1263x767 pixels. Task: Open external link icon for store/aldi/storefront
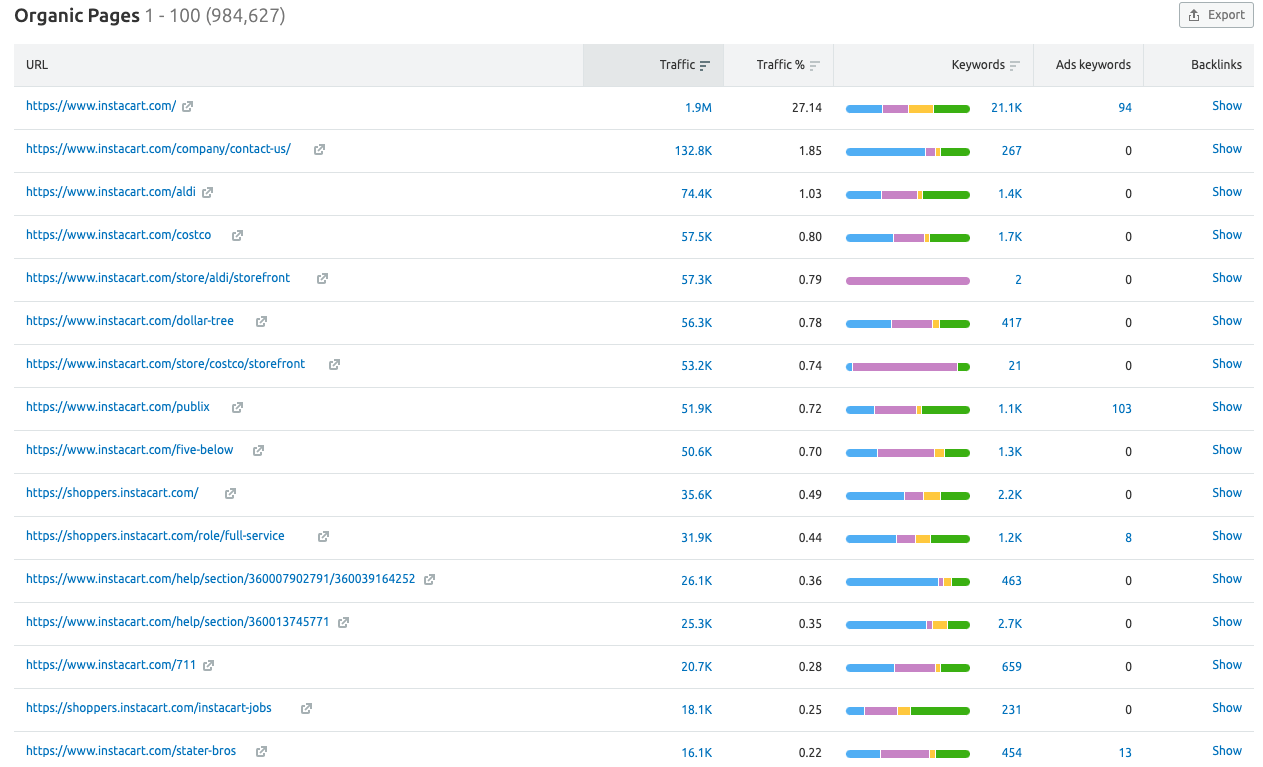[322, 278]
